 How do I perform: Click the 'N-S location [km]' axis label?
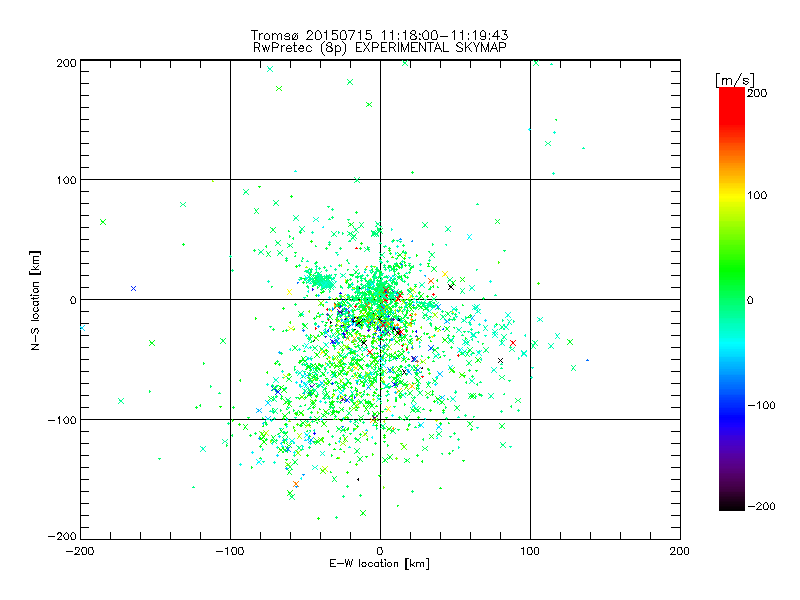tap(35, 301)
